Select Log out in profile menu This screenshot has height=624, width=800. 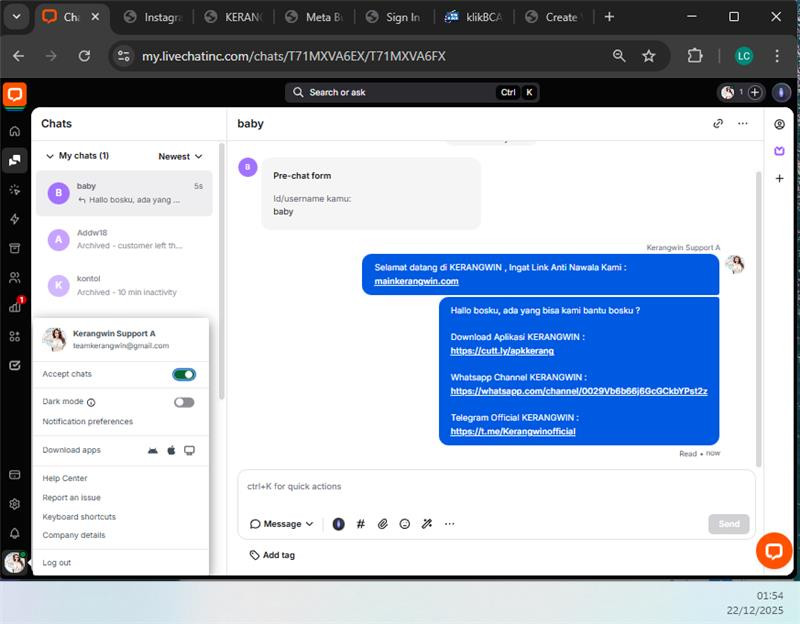pyautogui.click(x=57, y=562)
